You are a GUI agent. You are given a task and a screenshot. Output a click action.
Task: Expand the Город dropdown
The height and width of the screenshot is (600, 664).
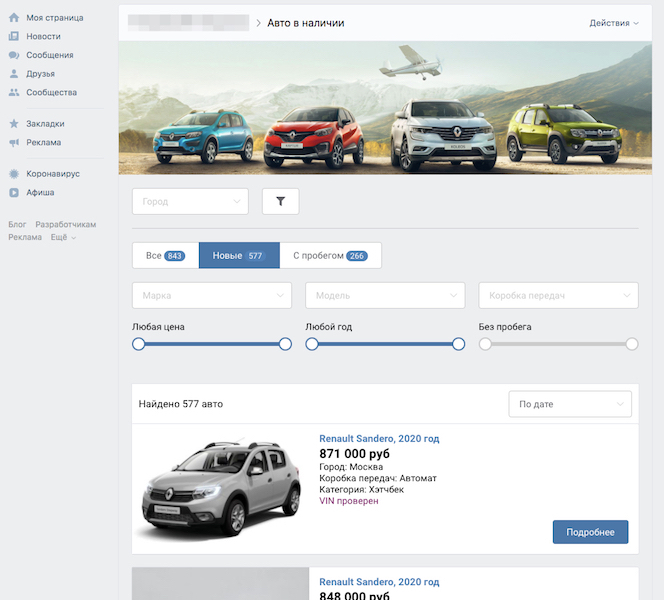pos(190,201)
